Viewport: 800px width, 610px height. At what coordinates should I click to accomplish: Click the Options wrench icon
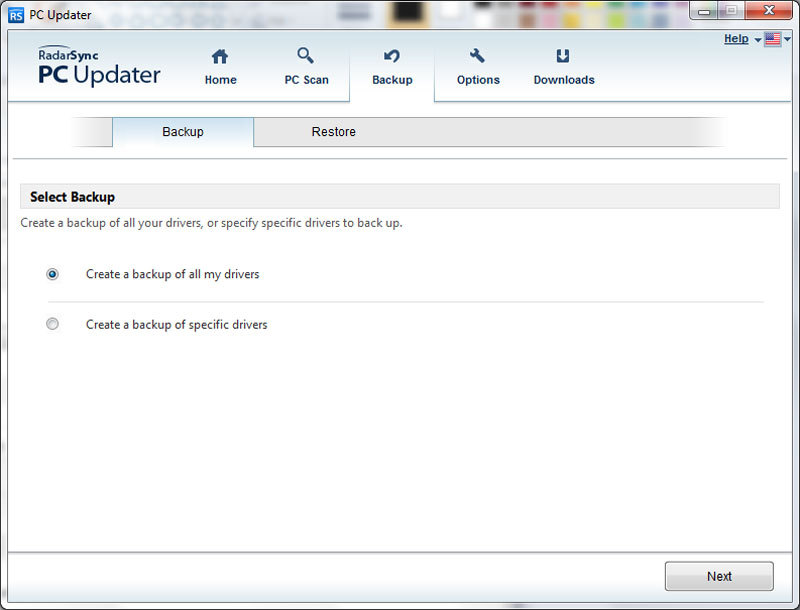click(478, 56)
